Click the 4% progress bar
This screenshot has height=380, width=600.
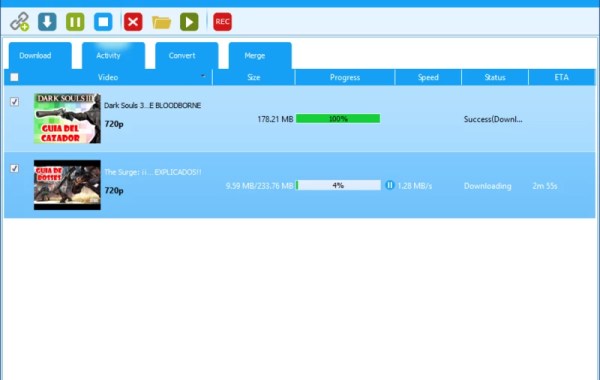coord(338,185)
